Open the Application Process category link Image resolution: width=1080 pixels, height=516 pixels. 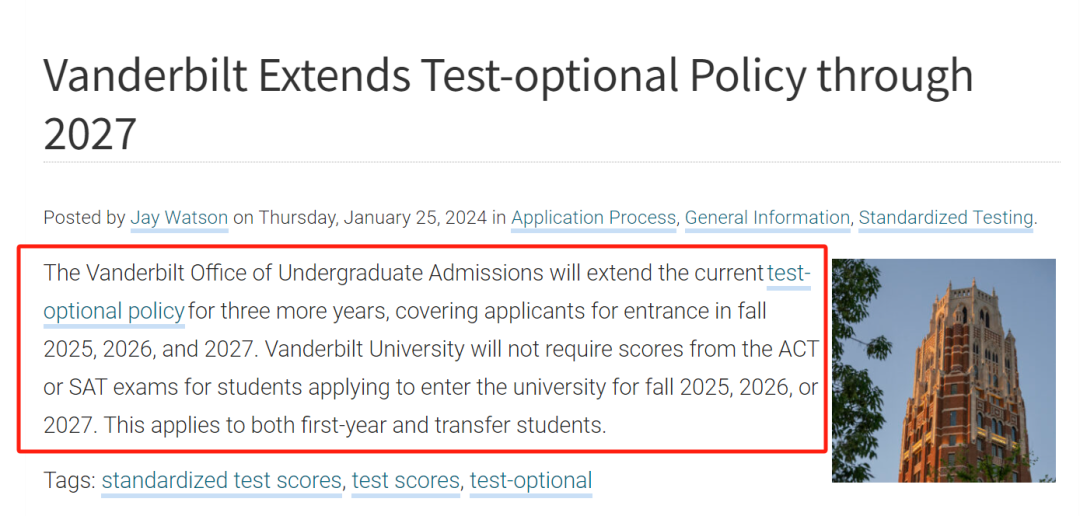coord(593,218)
